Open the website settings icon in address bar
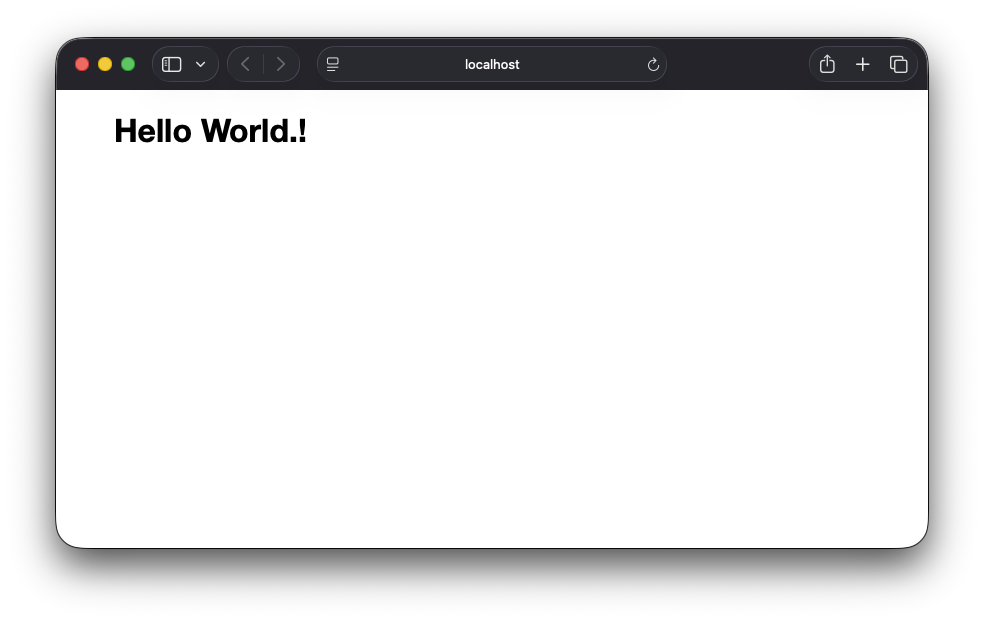 [x=332, y=64]
